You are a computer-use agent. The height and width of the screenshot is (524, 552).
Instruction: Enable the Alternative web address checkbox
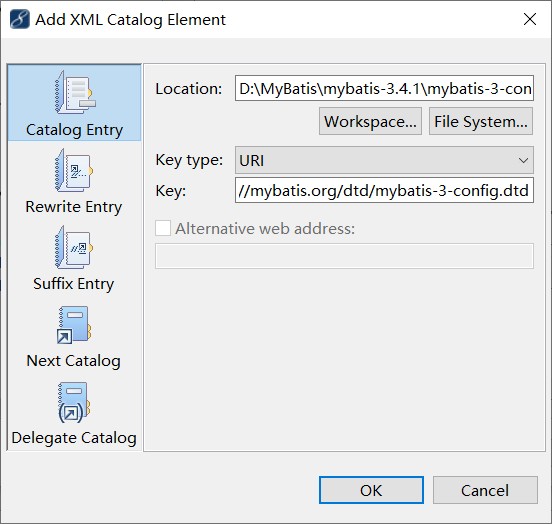(163, 228)
